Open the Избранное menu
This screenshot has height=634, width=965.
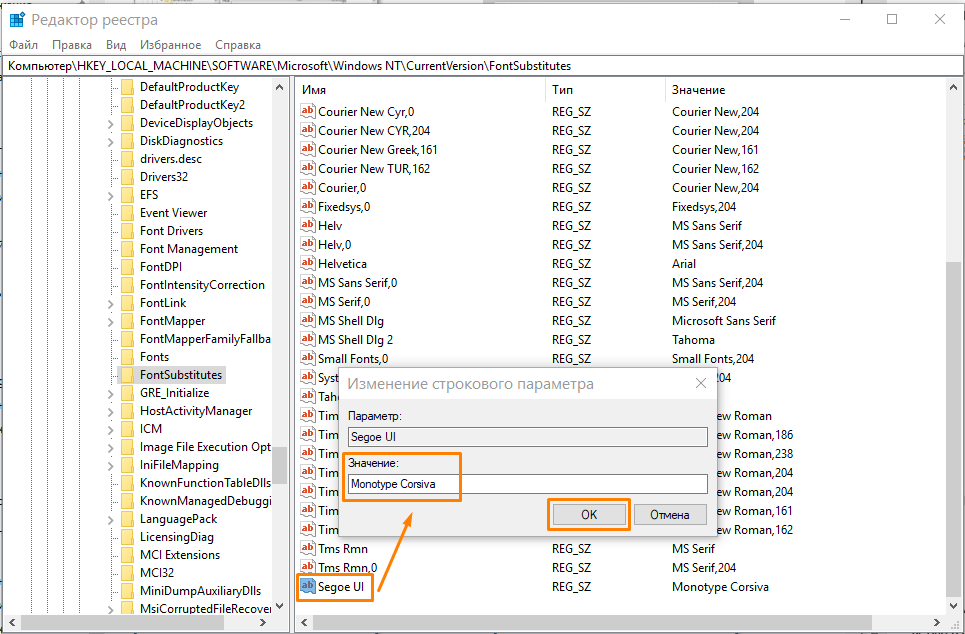click(x=170, y=45)
